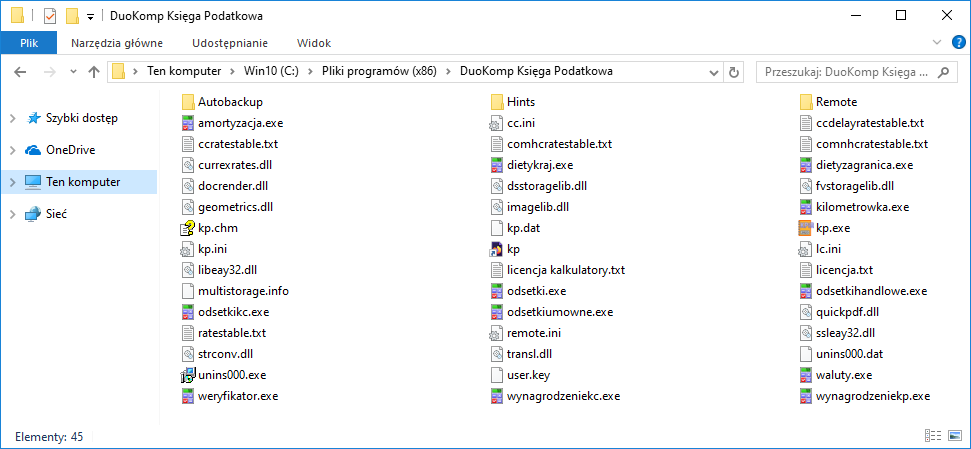Switch to details view in status bar
This screenshot has width=971, height=449.
933,436
